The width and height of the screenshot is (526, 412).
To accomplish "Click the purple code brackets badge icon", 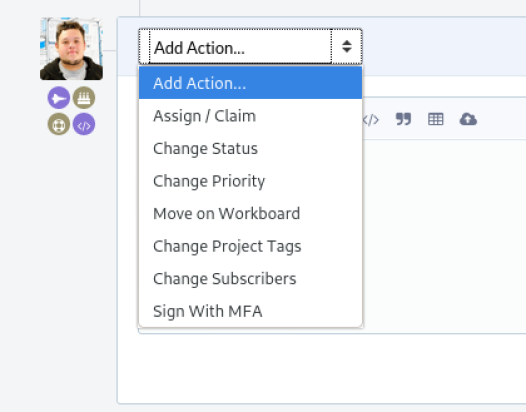I will tap(84, 124).
